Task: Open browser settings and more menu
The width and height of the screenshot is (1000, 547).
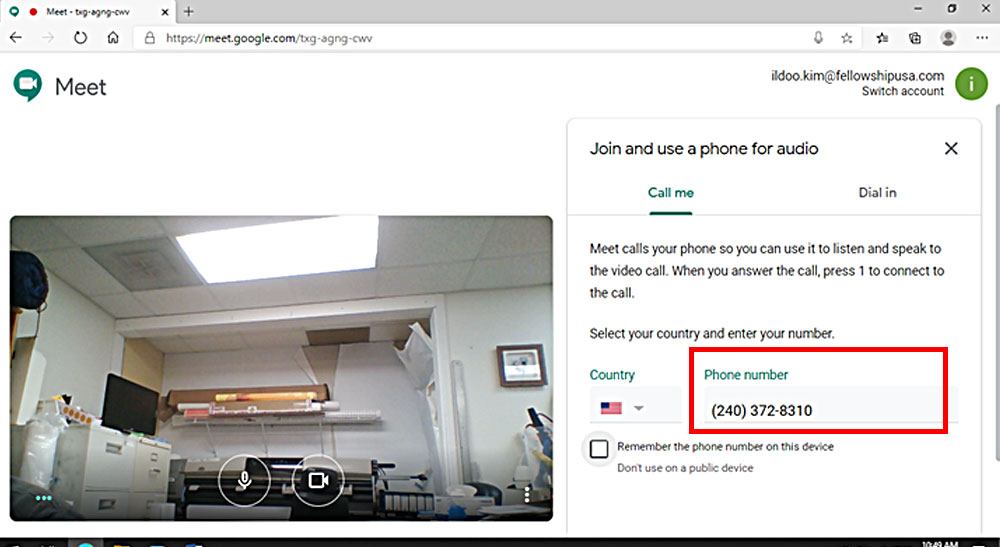Action: [982, 38]
